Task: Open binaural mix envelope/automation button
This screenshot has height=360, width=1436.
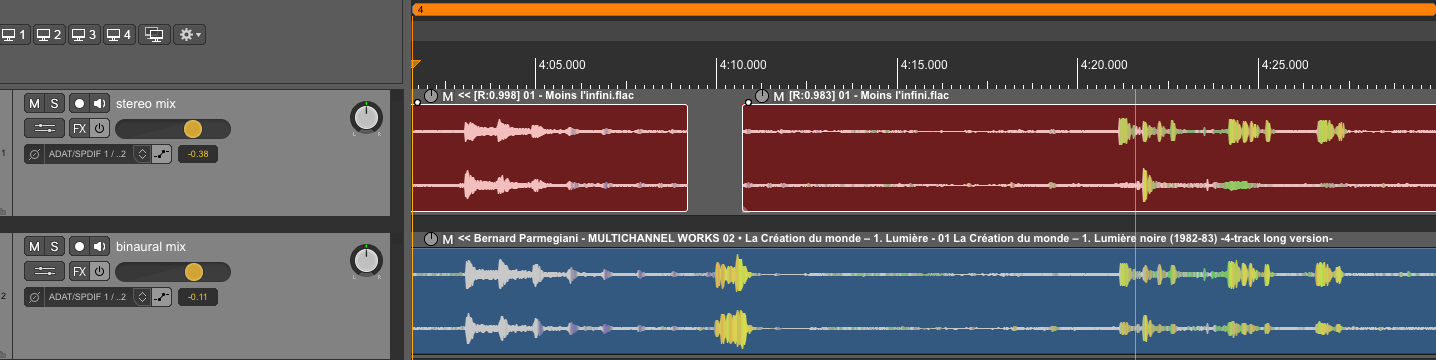Action: [161, 296]
